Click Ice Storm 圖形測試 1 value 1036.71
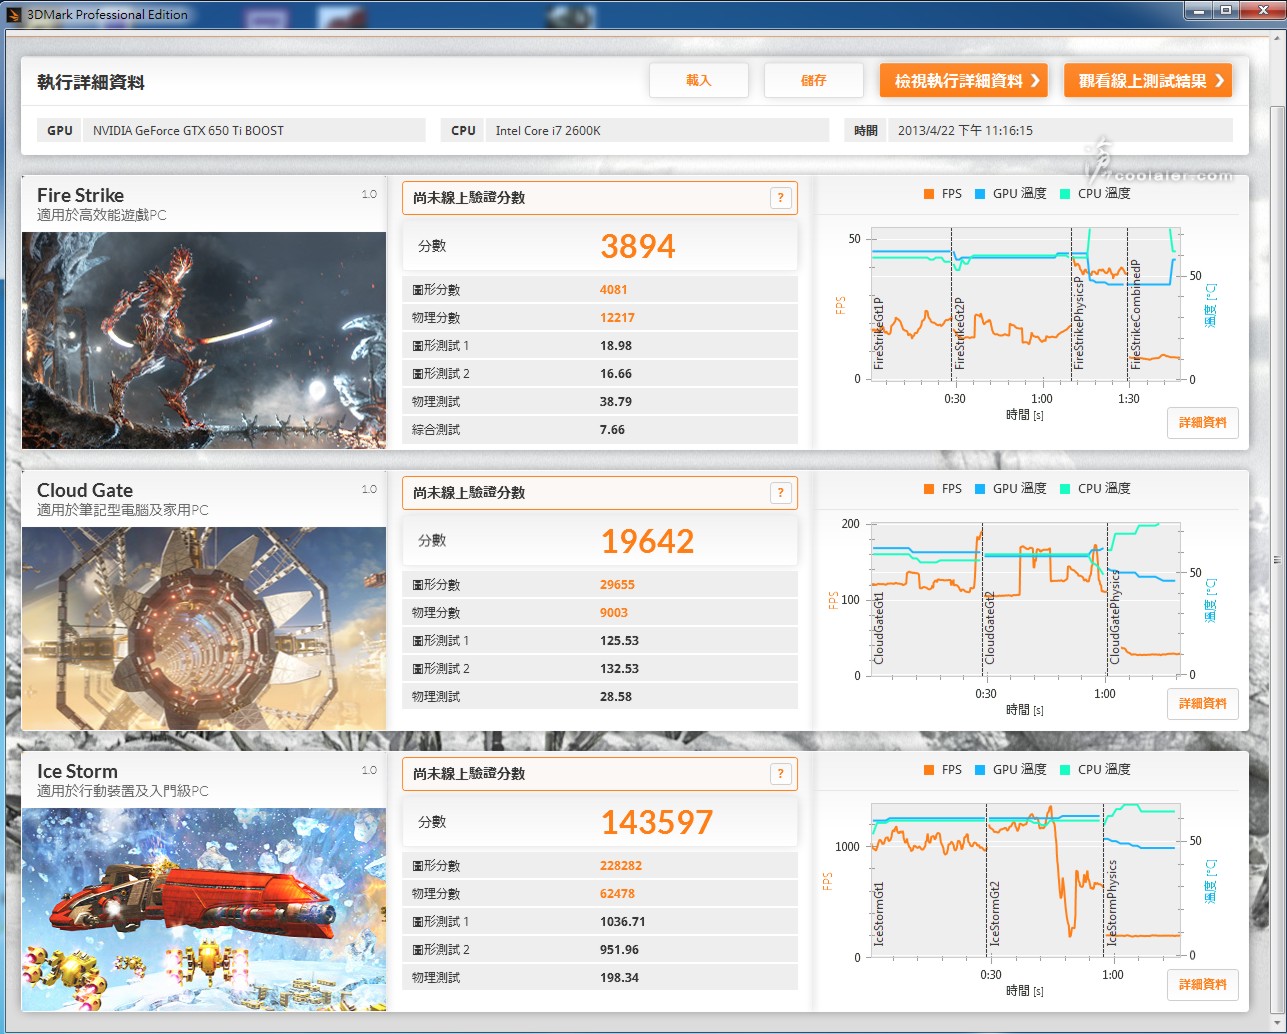This screenshot has height=1034, width=1287. point(622,922)
